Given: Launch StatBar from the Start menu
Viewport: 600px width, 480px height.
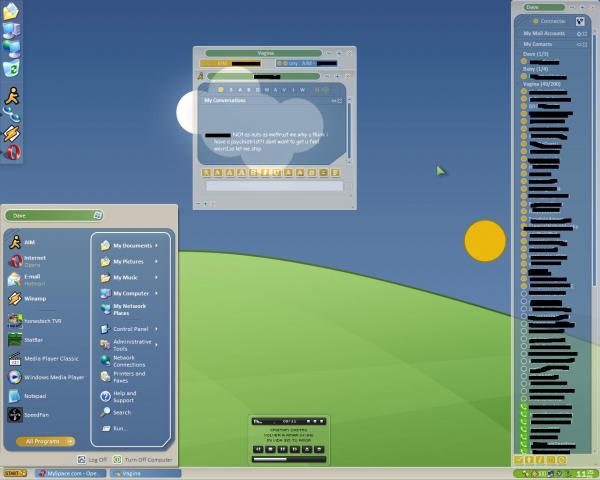Looking at the screenshot, I should (26, 340).
